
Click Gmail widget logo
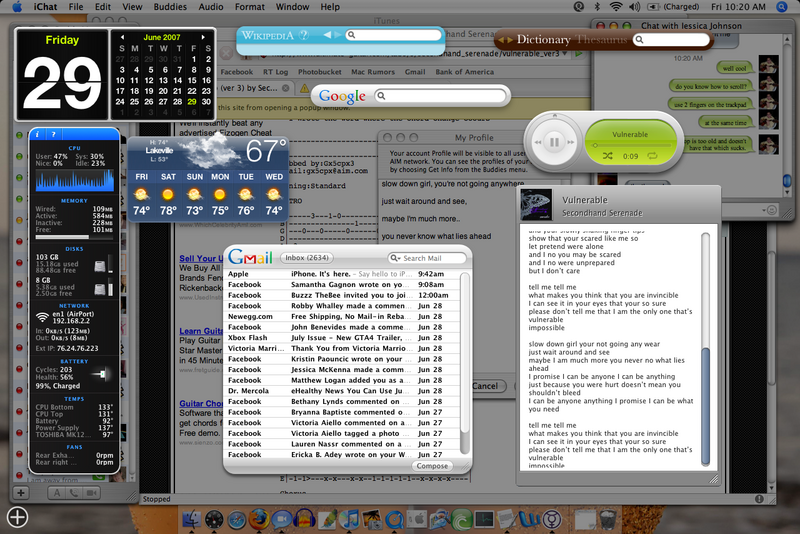click(x=251, y=258)
